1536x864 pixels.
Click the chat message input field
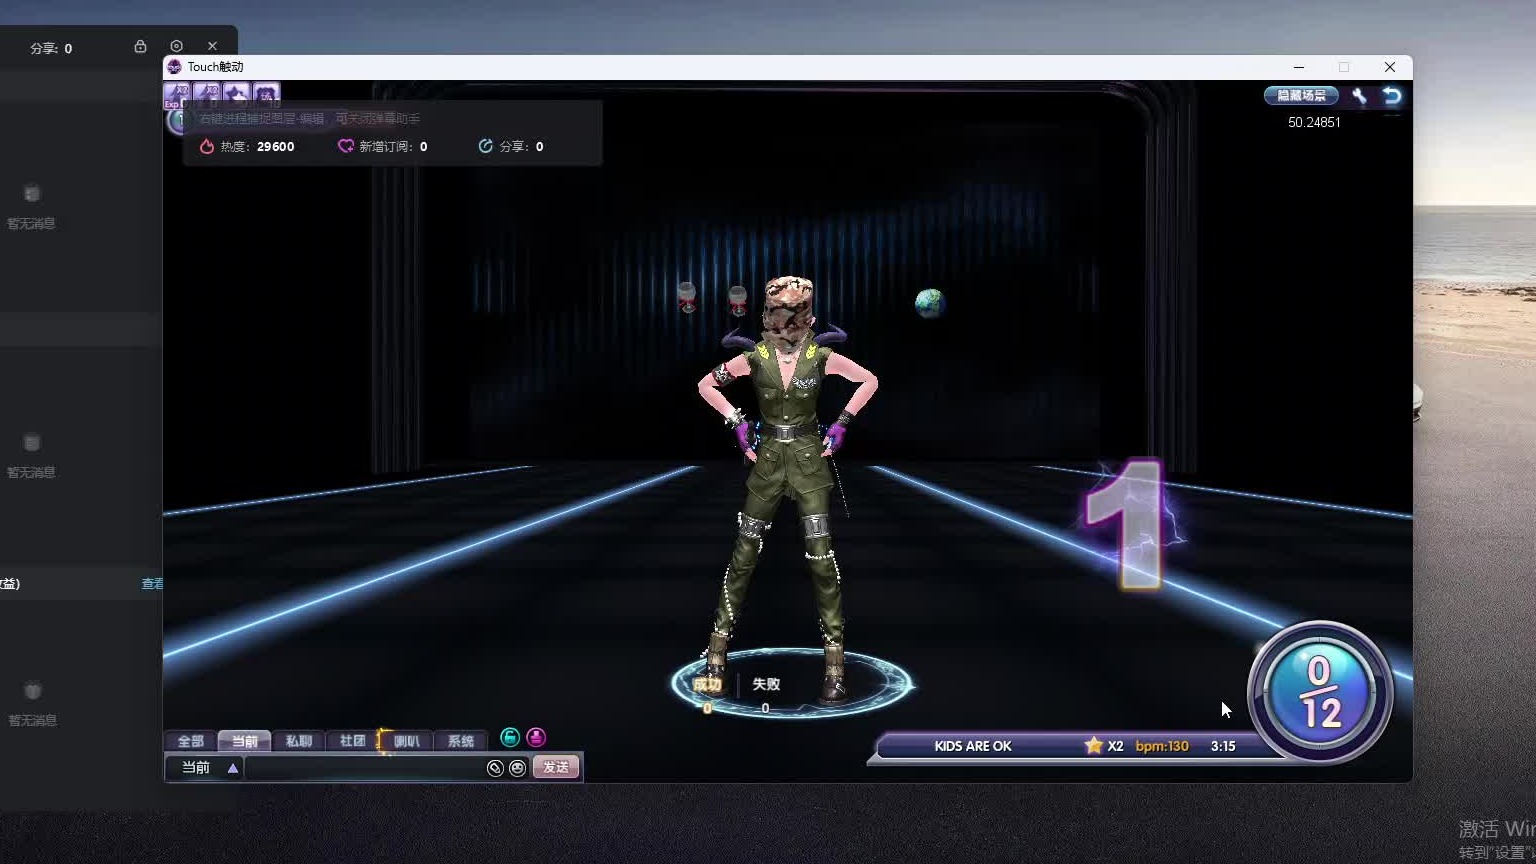(x=364, y=768)
